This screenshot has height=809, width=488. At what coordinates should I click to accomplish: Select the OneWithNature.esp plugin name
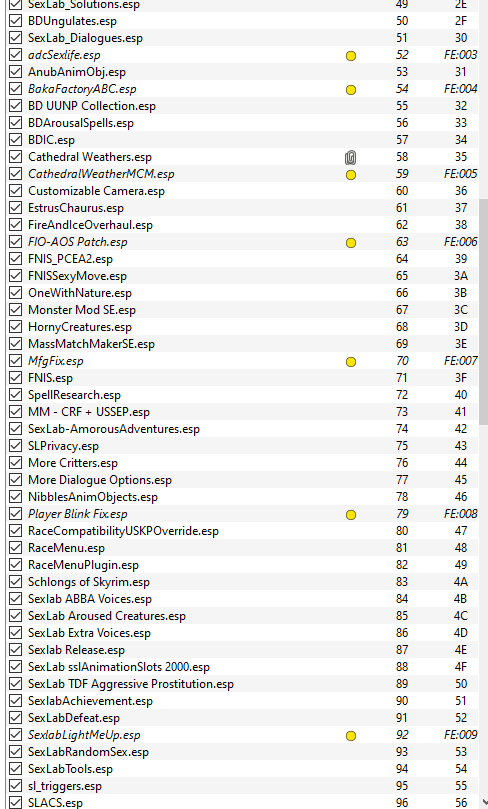(80, 293)
